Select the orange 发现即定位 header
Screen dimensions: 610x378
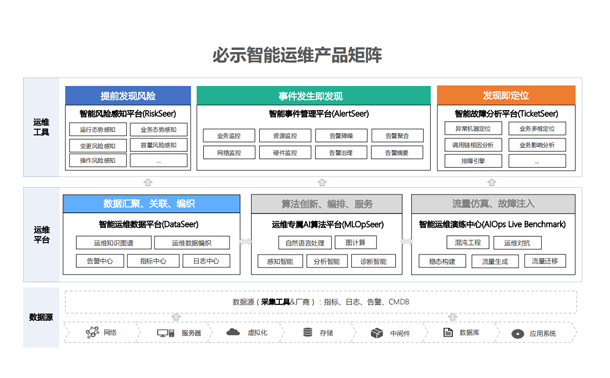(x=506, y=95)
